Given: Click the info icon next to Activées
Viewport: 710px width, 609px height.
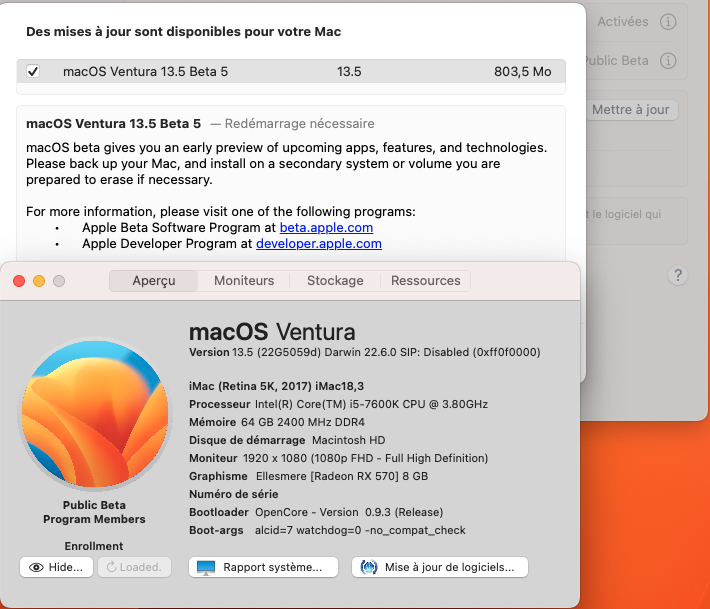Looking at the screenshot, I should 668,22.
